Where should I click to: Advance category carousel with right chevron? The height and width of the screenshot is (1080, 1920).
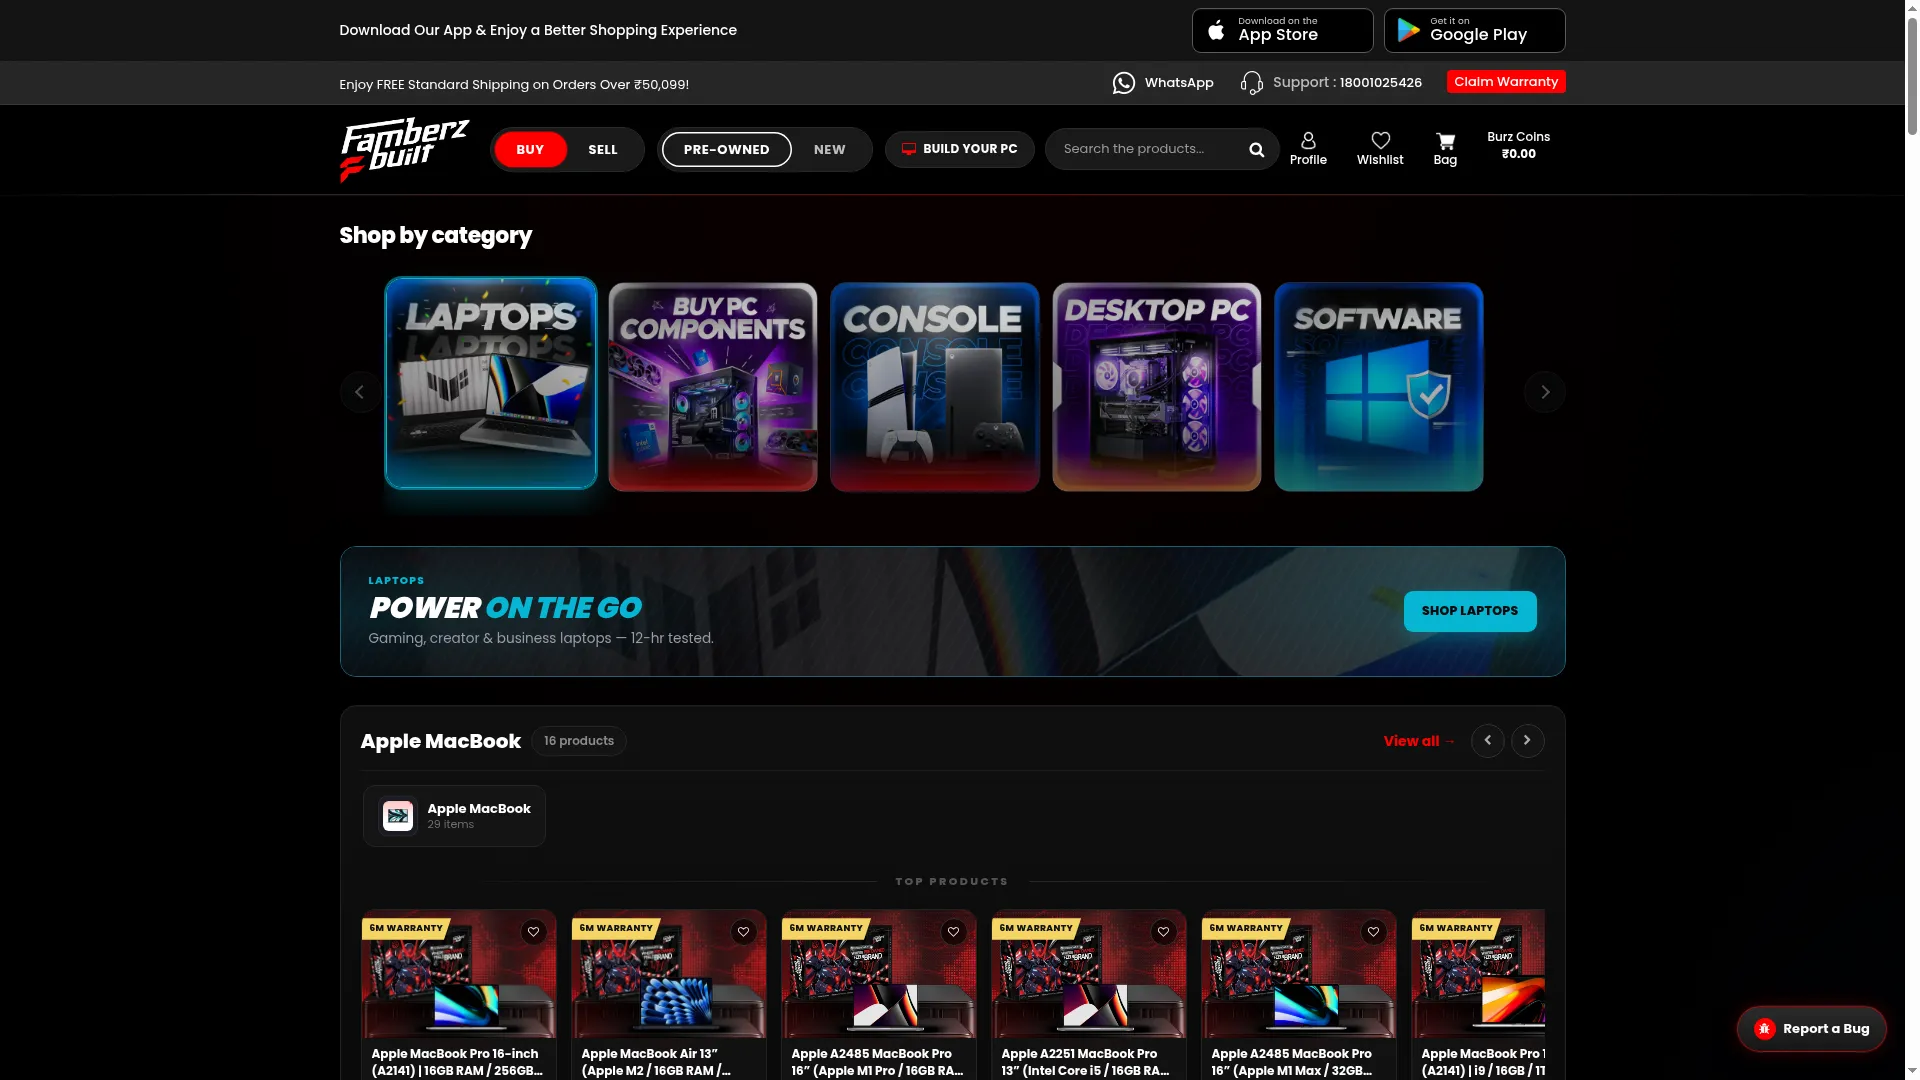(1544, 392)
